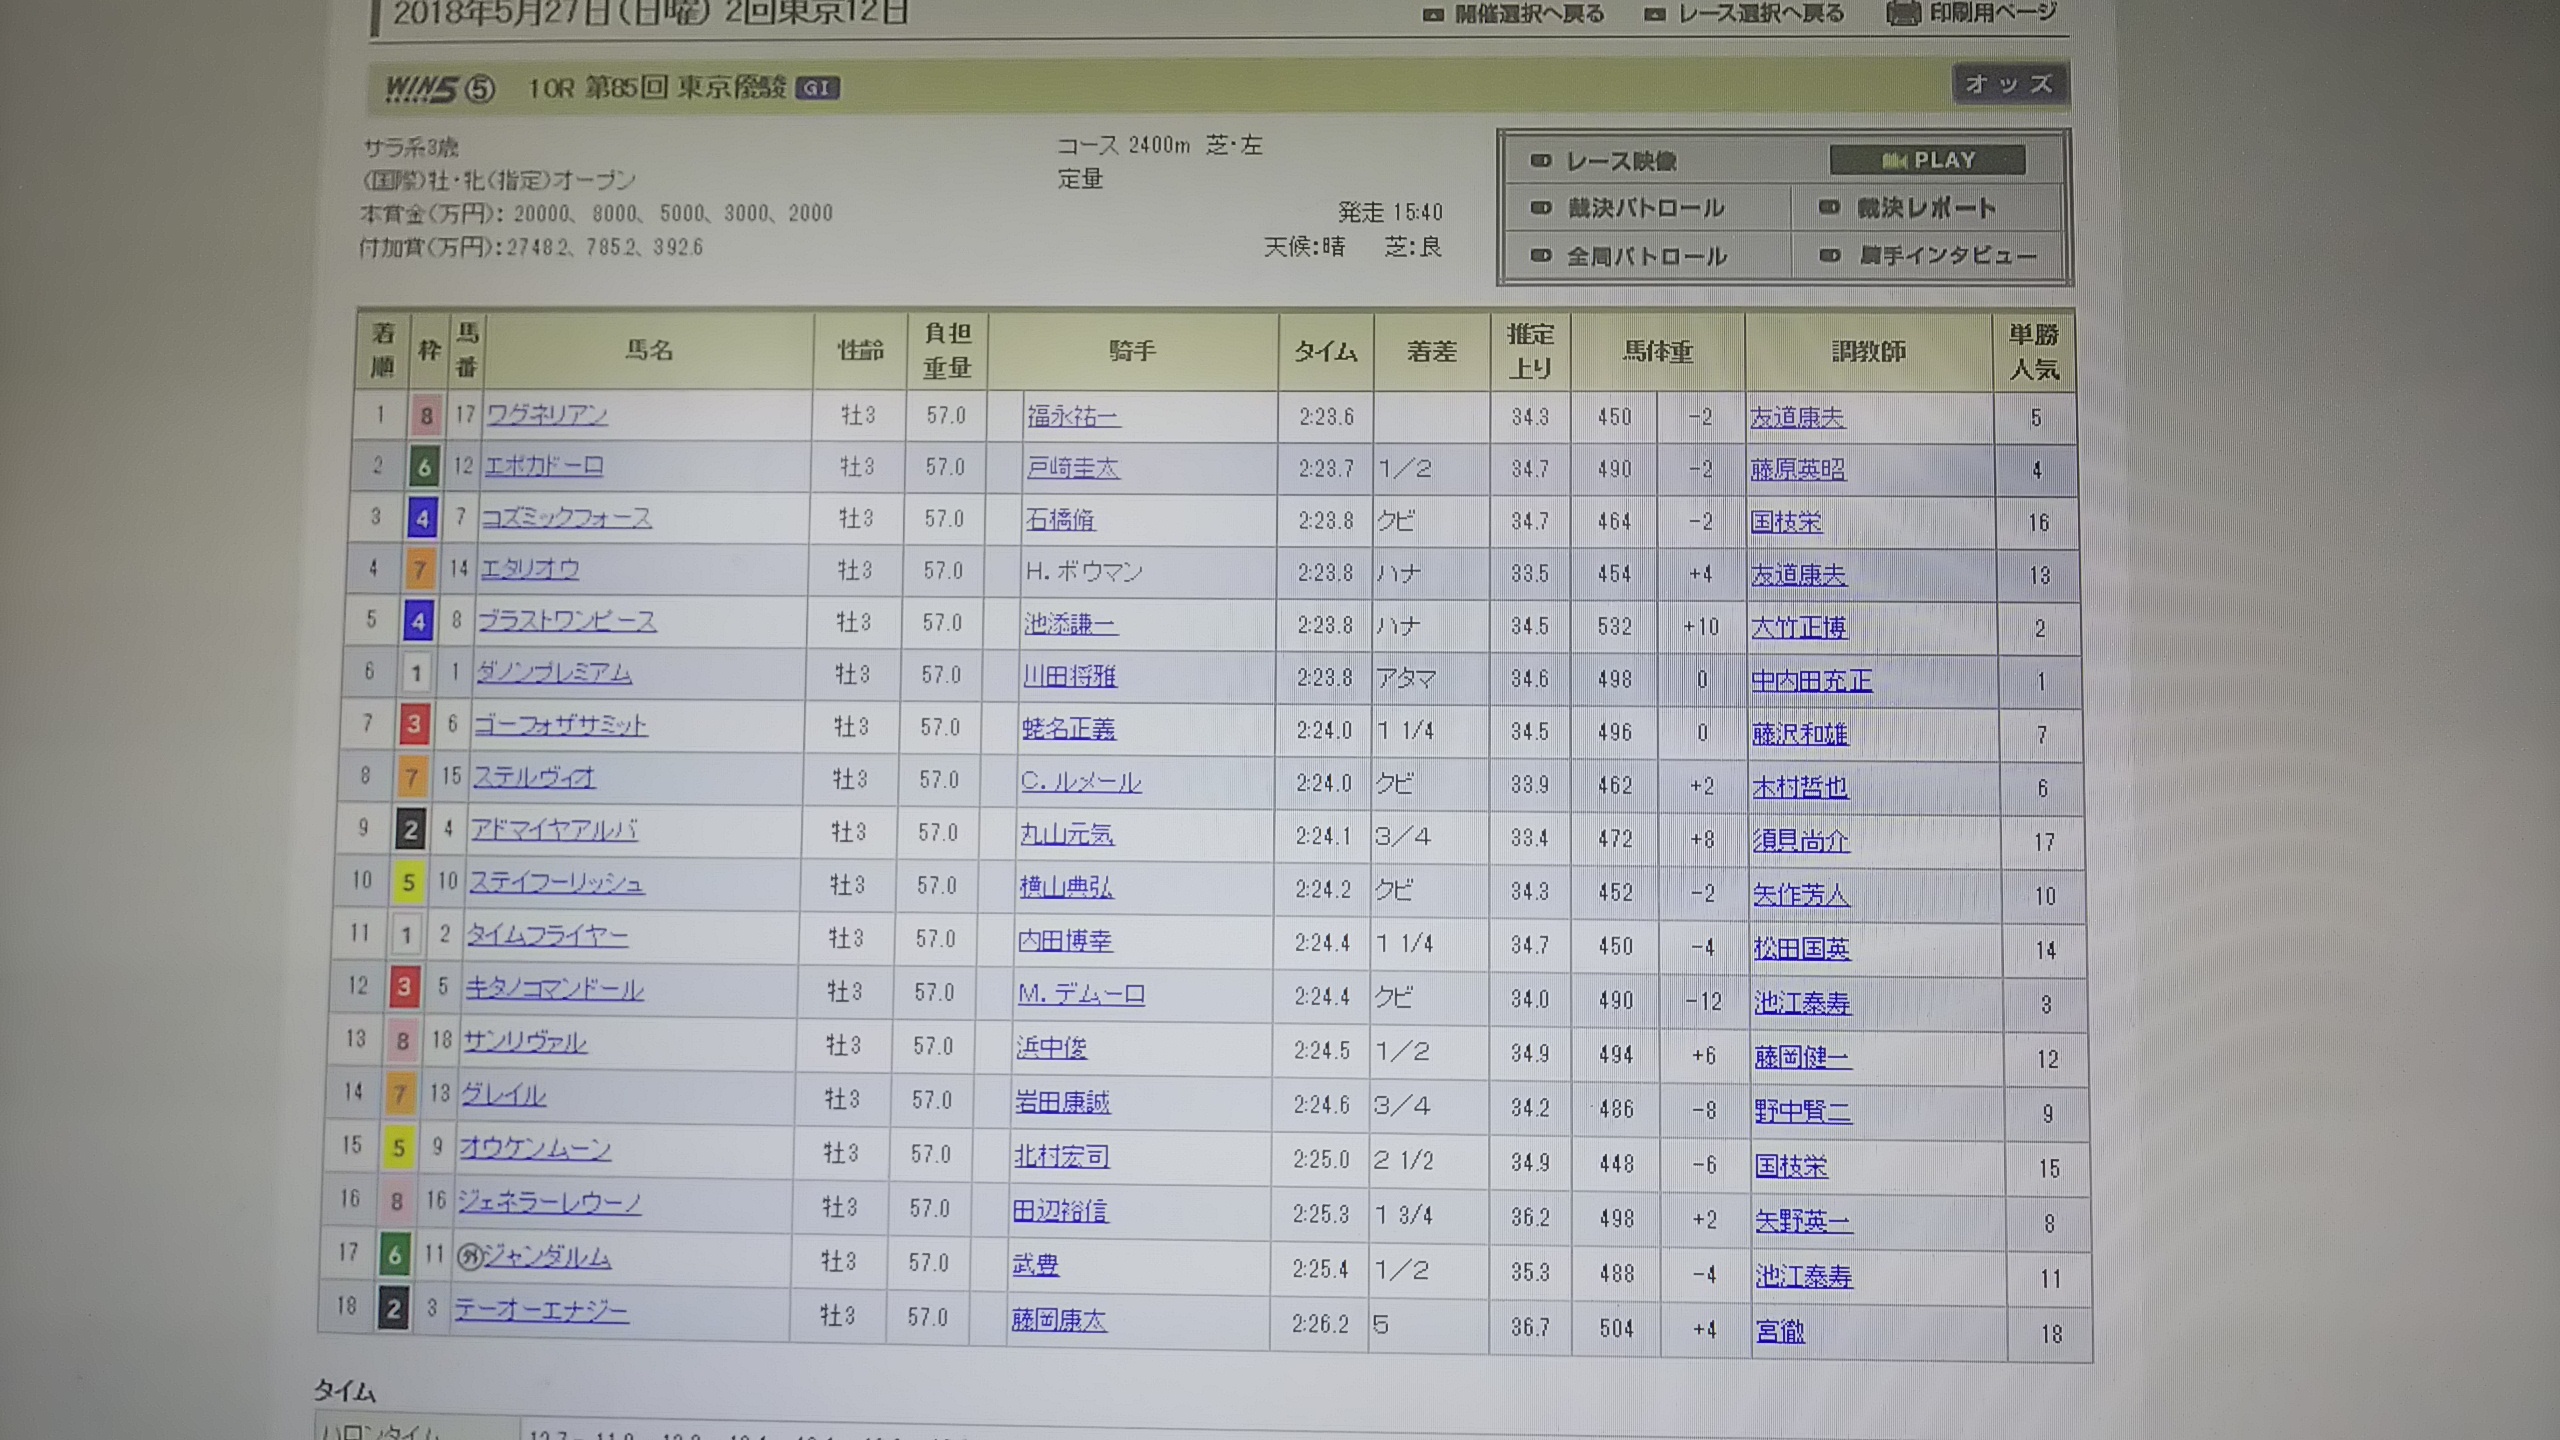
Task: Click the オッズ odds button
Action: click(x=2009, y=84)
